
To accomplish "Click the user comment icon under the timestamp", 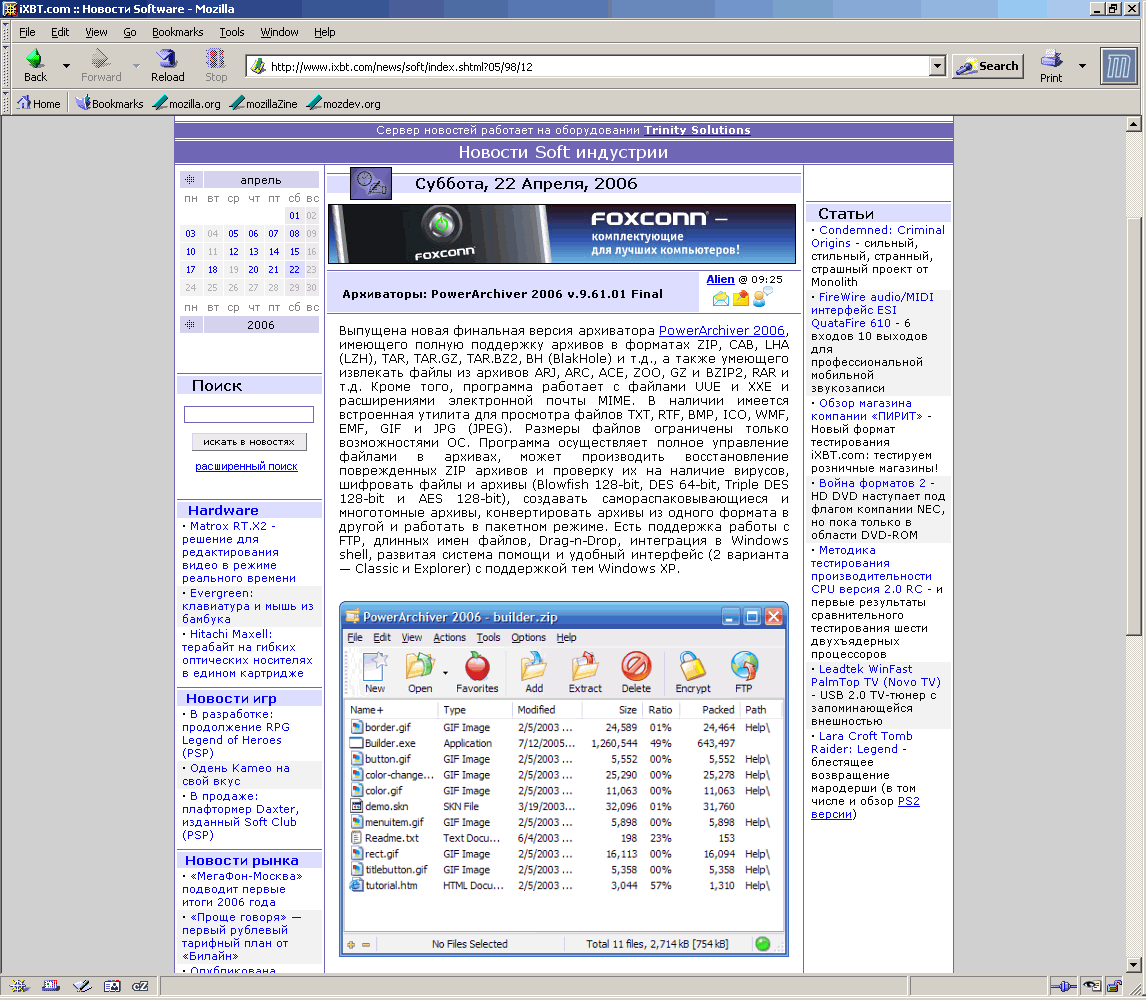I will click(762, 296).
